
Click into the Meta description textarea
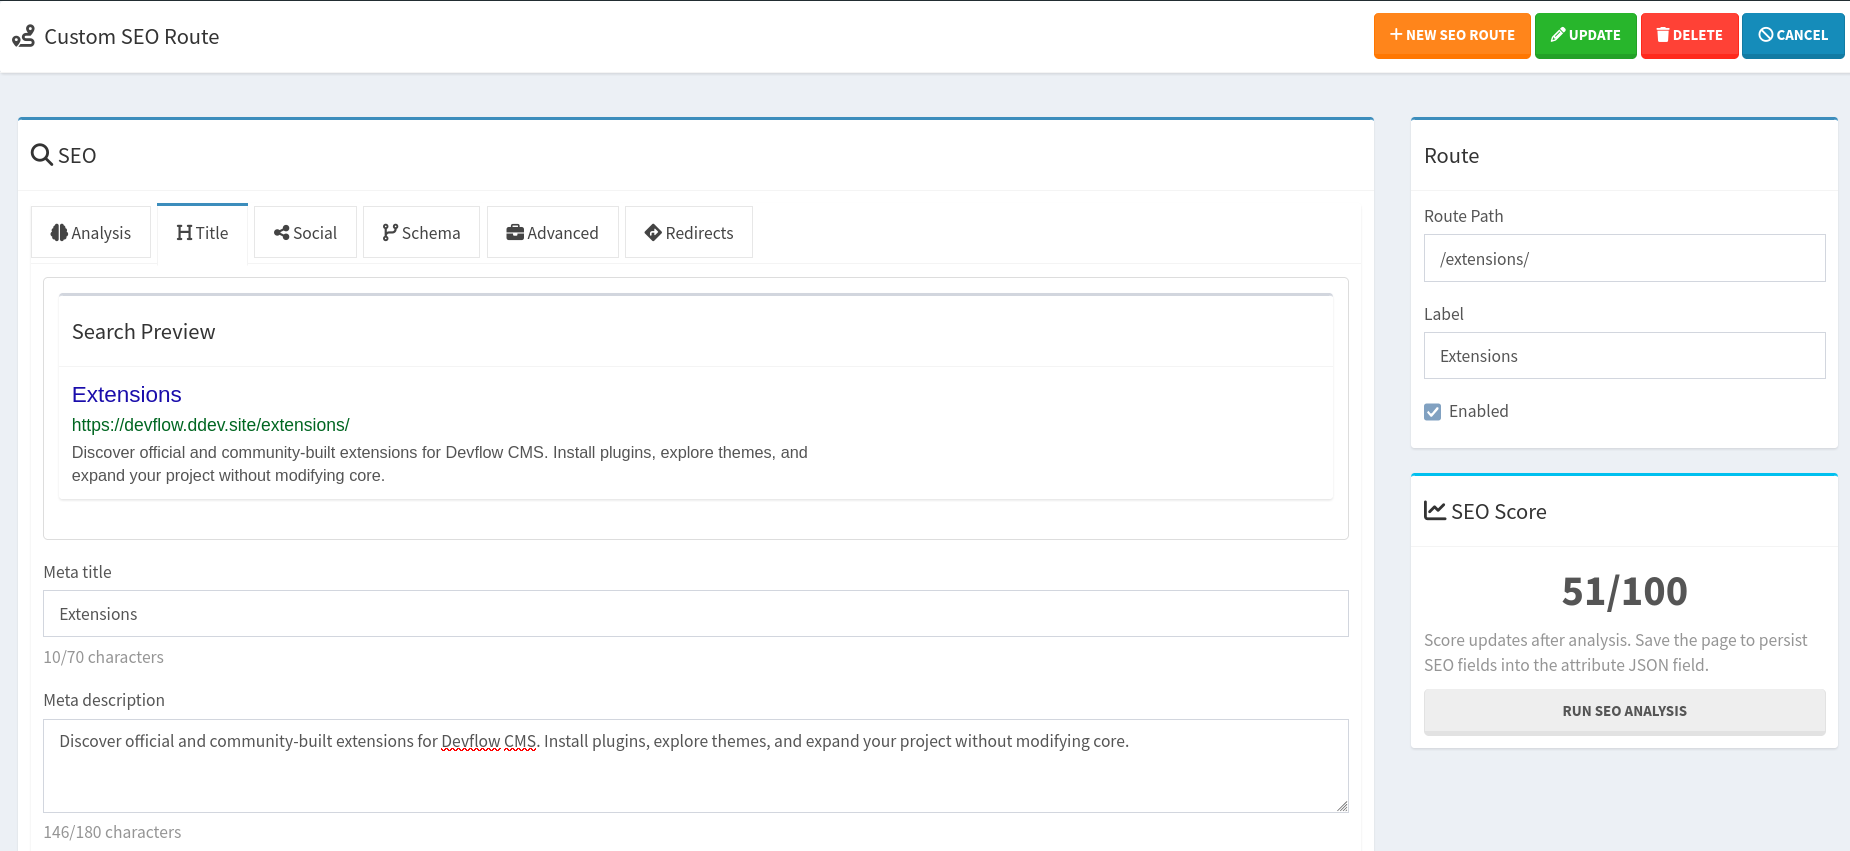(x=695, y=765)
